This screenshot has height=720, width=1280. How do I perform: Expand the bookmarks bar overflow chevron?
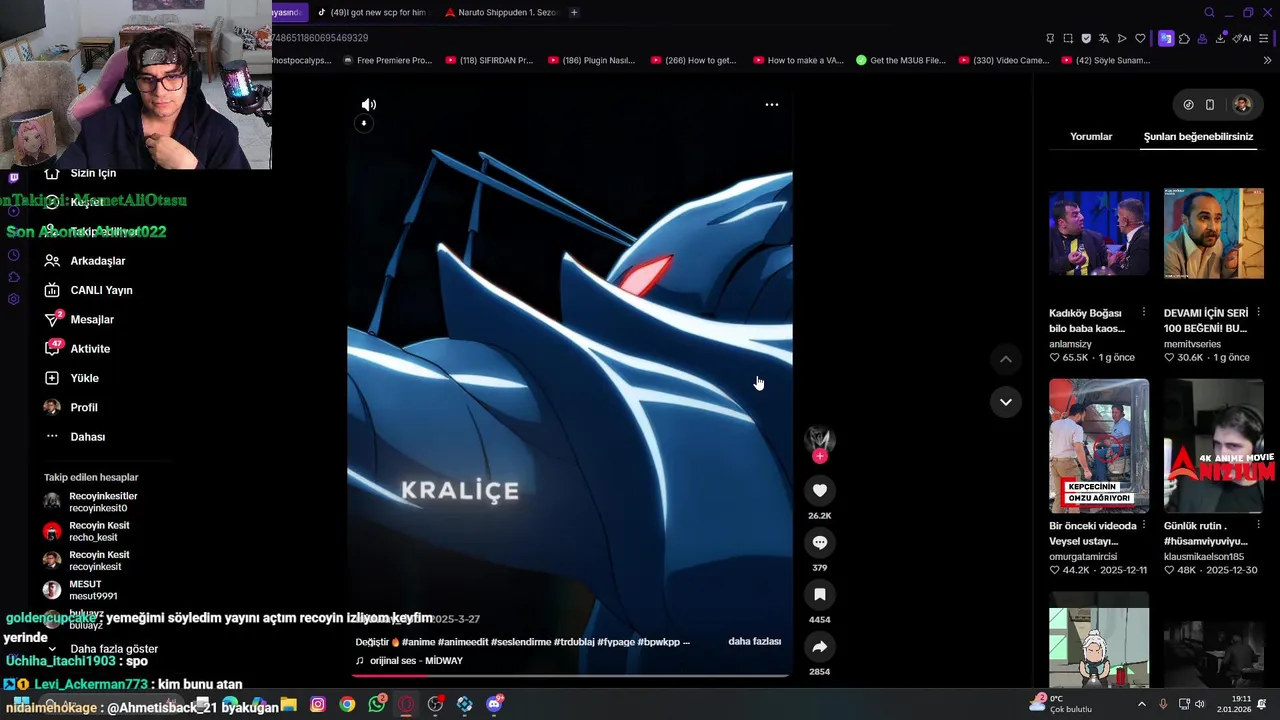tap(1268, 60)
